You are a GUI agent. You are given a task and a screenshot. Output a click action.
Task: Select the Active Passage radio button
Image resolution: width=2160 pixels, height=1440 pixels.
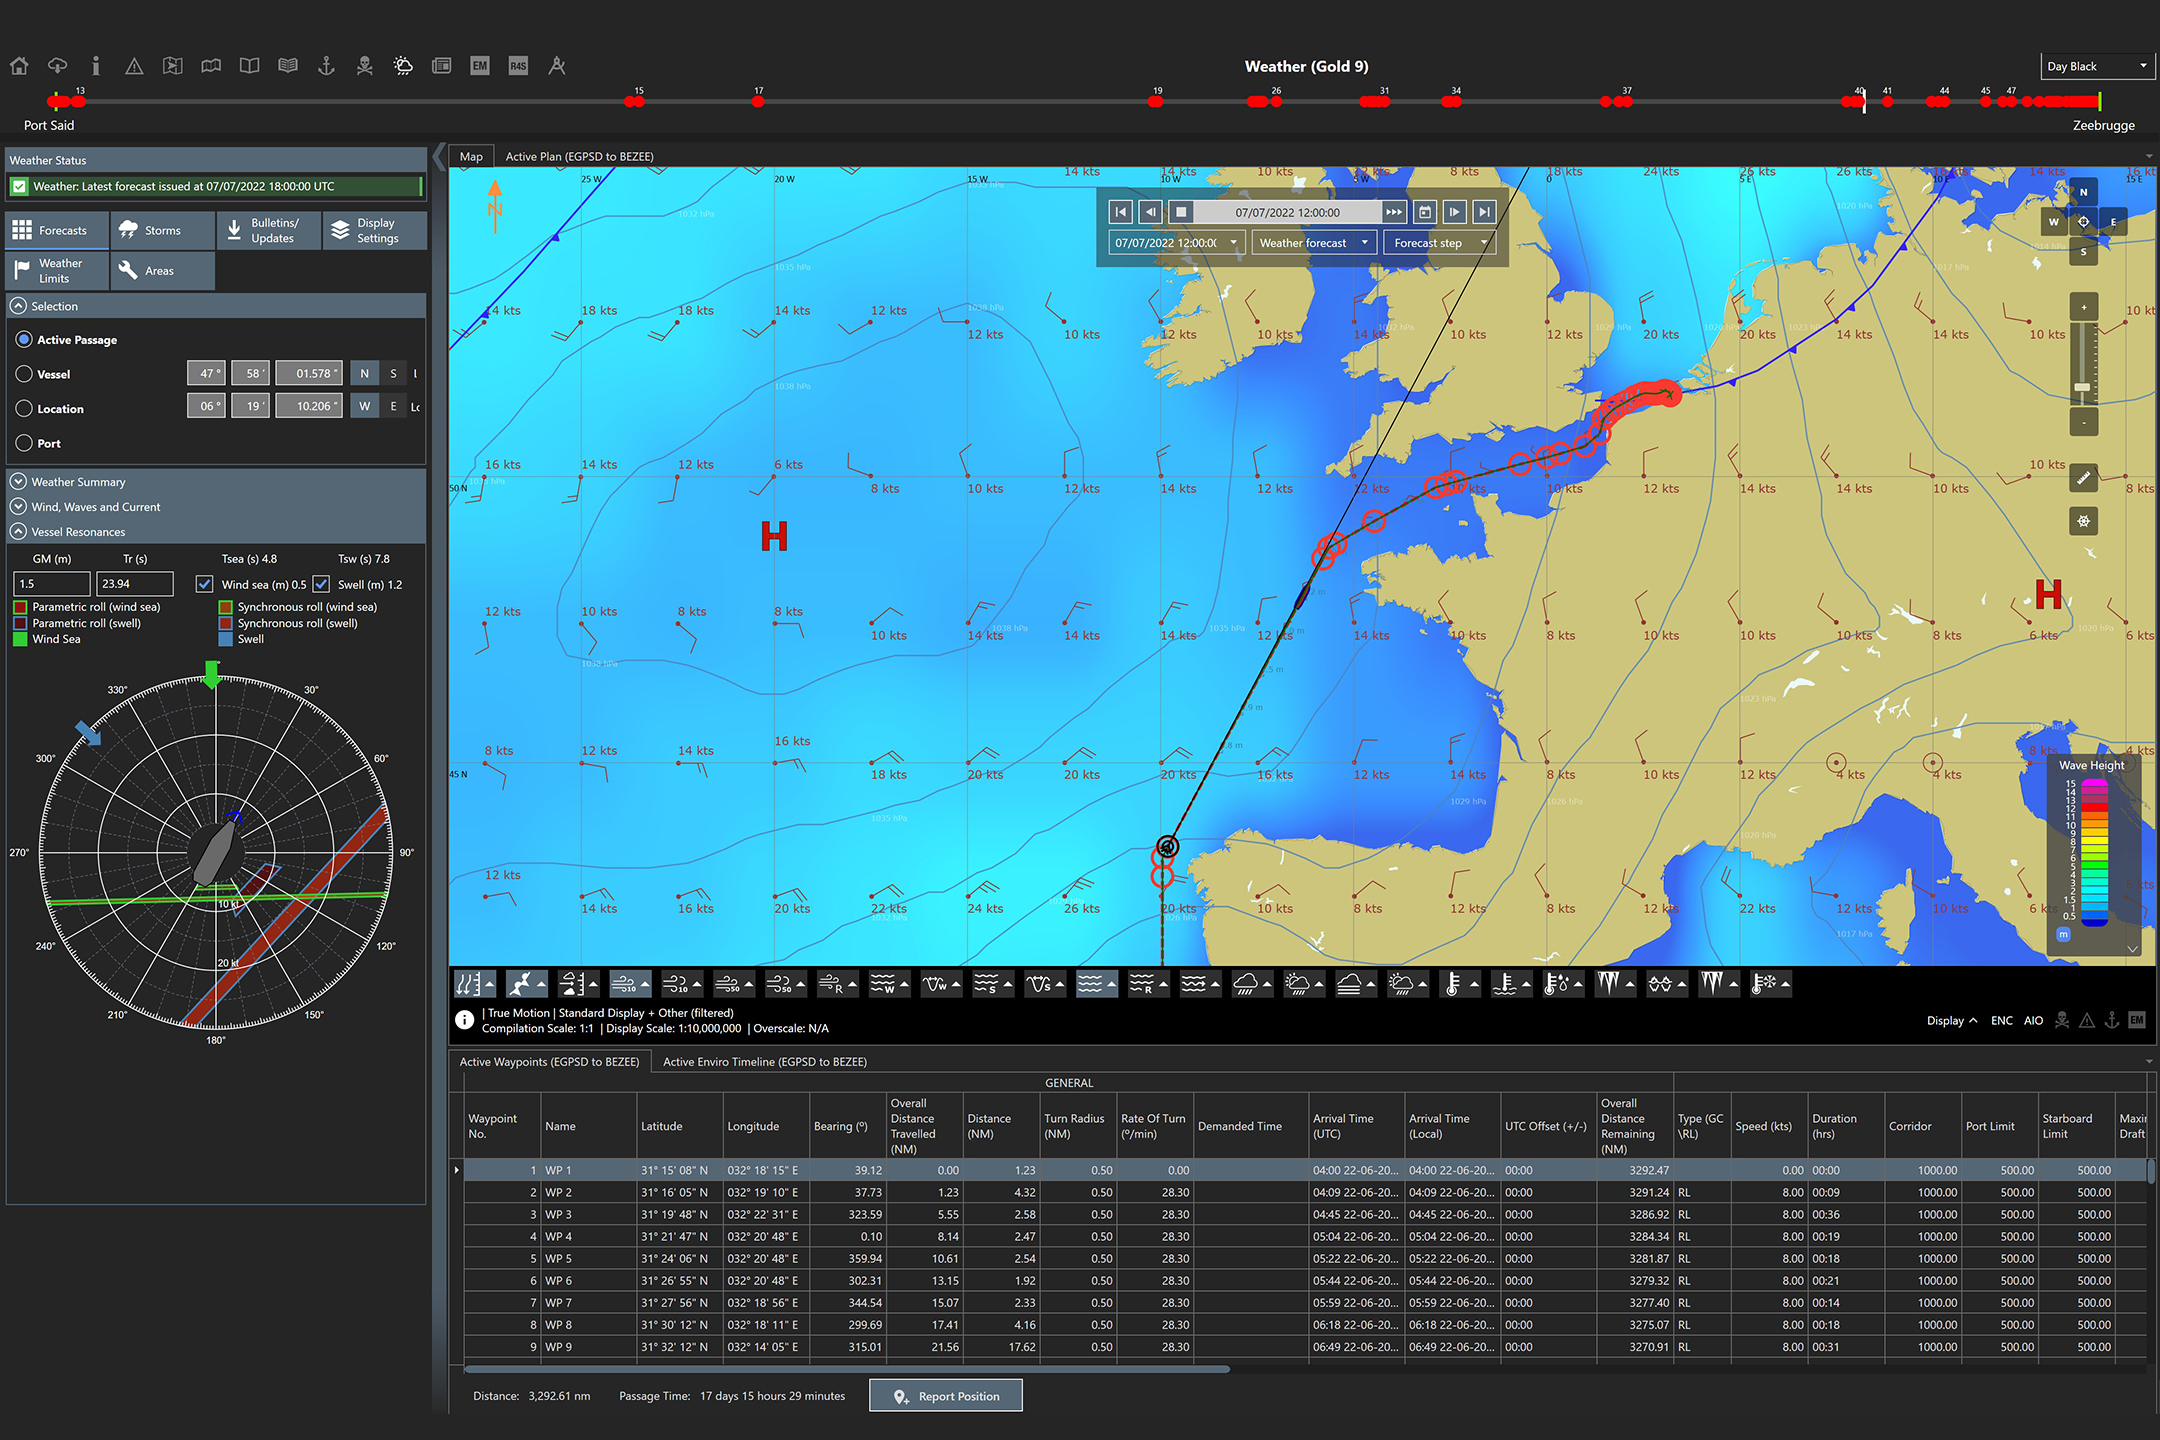(x=24, y=340)
